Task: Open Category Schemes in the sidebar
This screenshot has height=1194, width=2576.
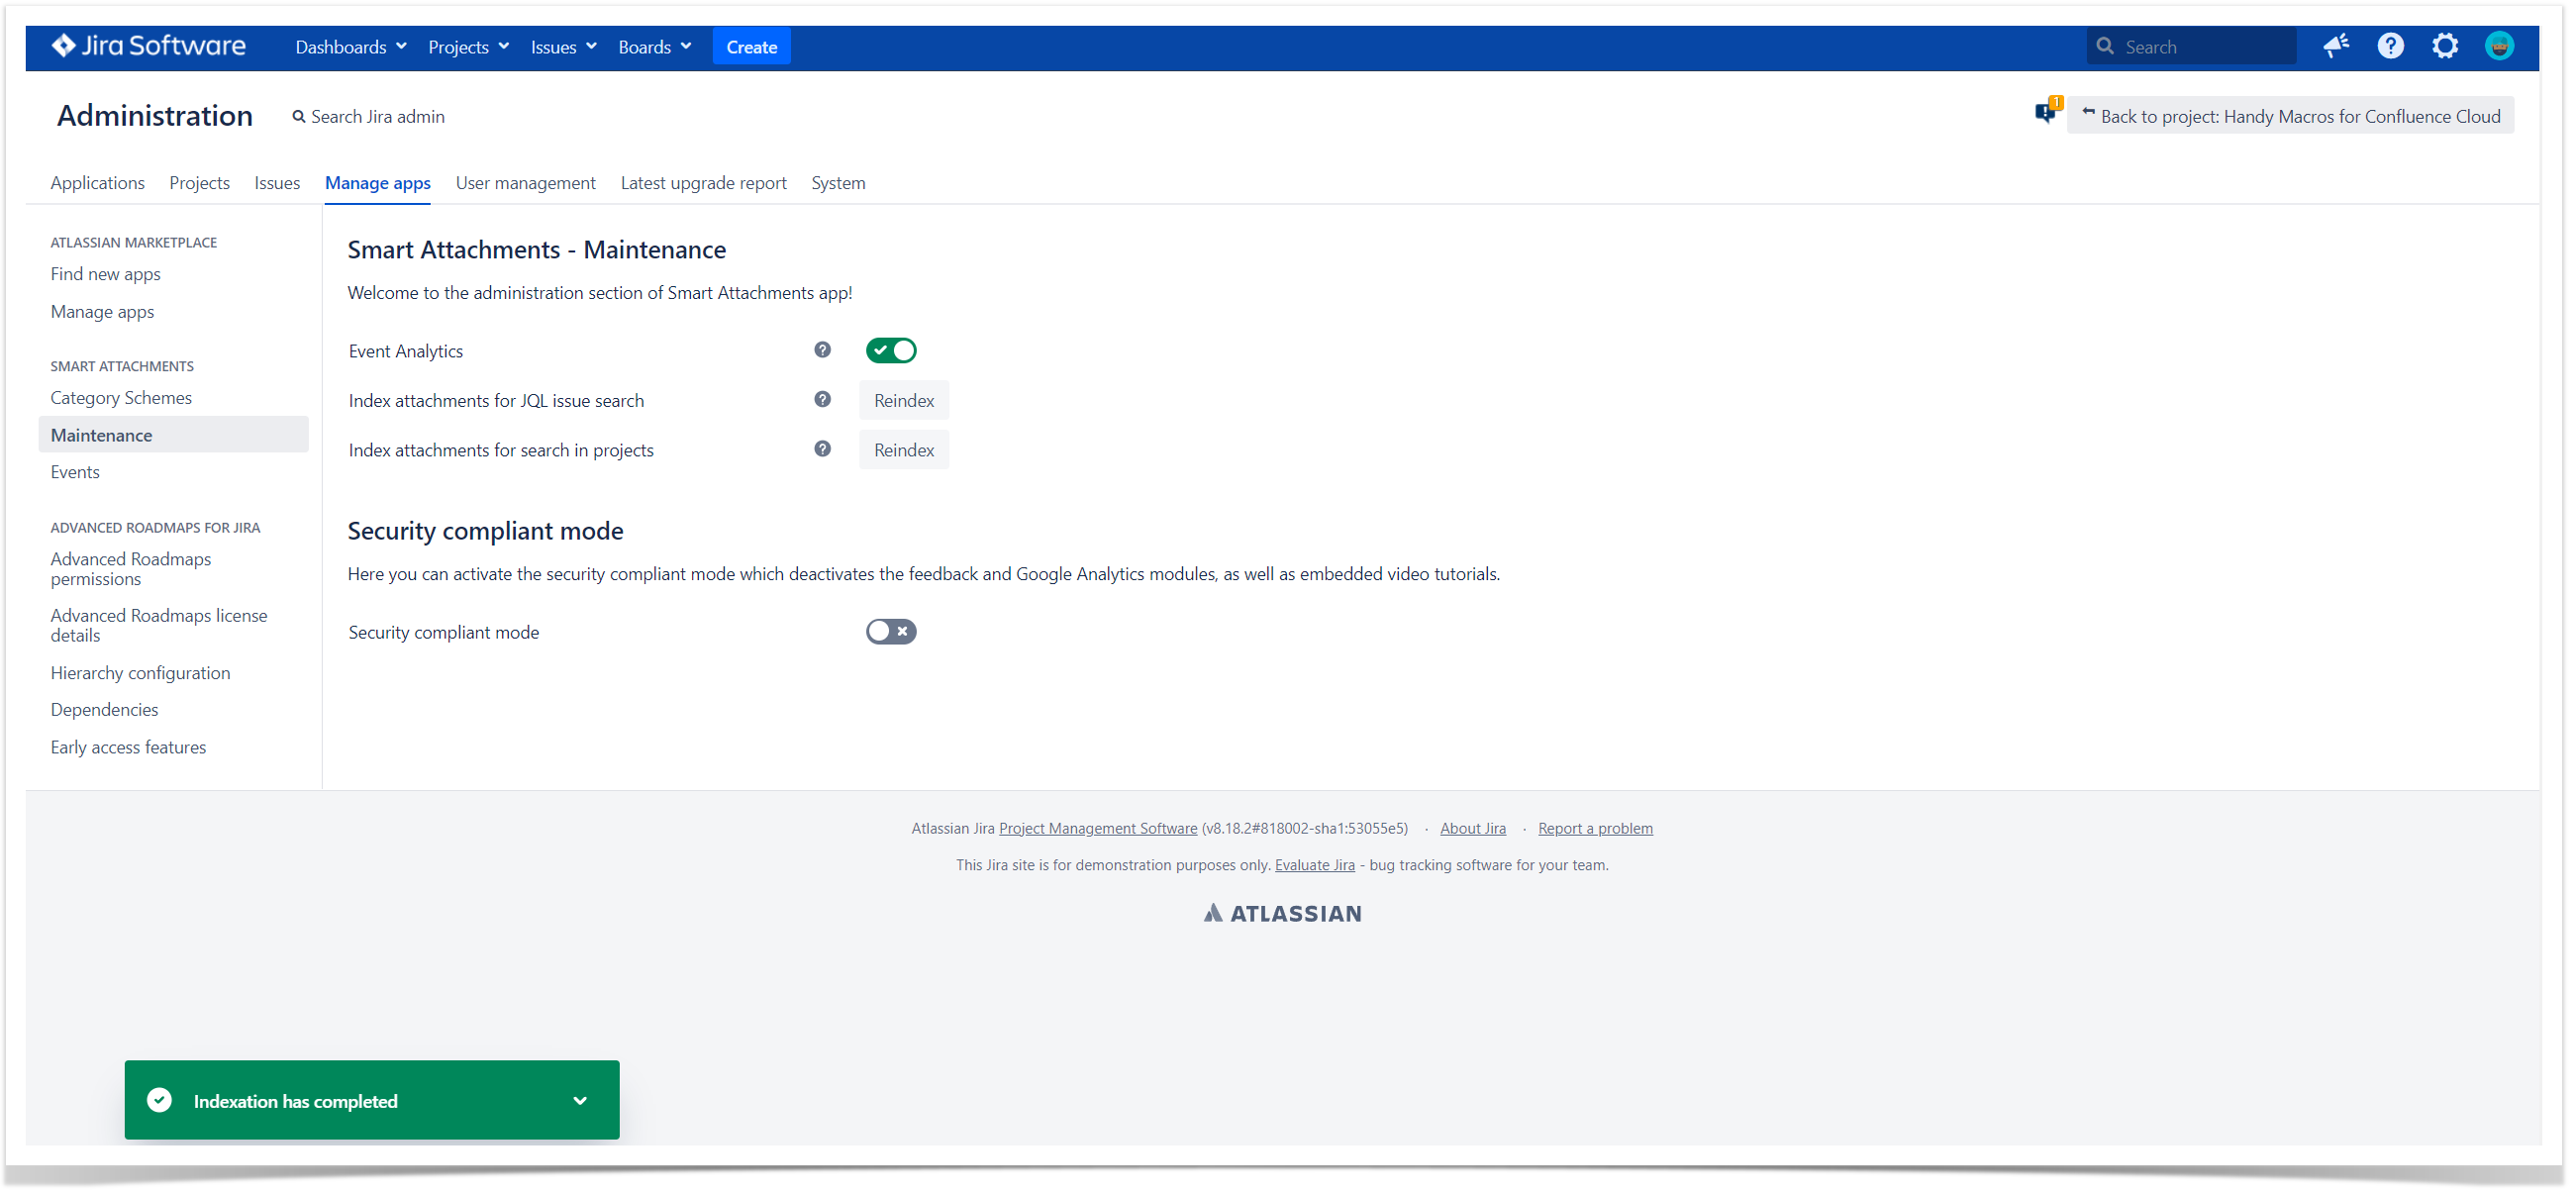Action: pos(121,397)
